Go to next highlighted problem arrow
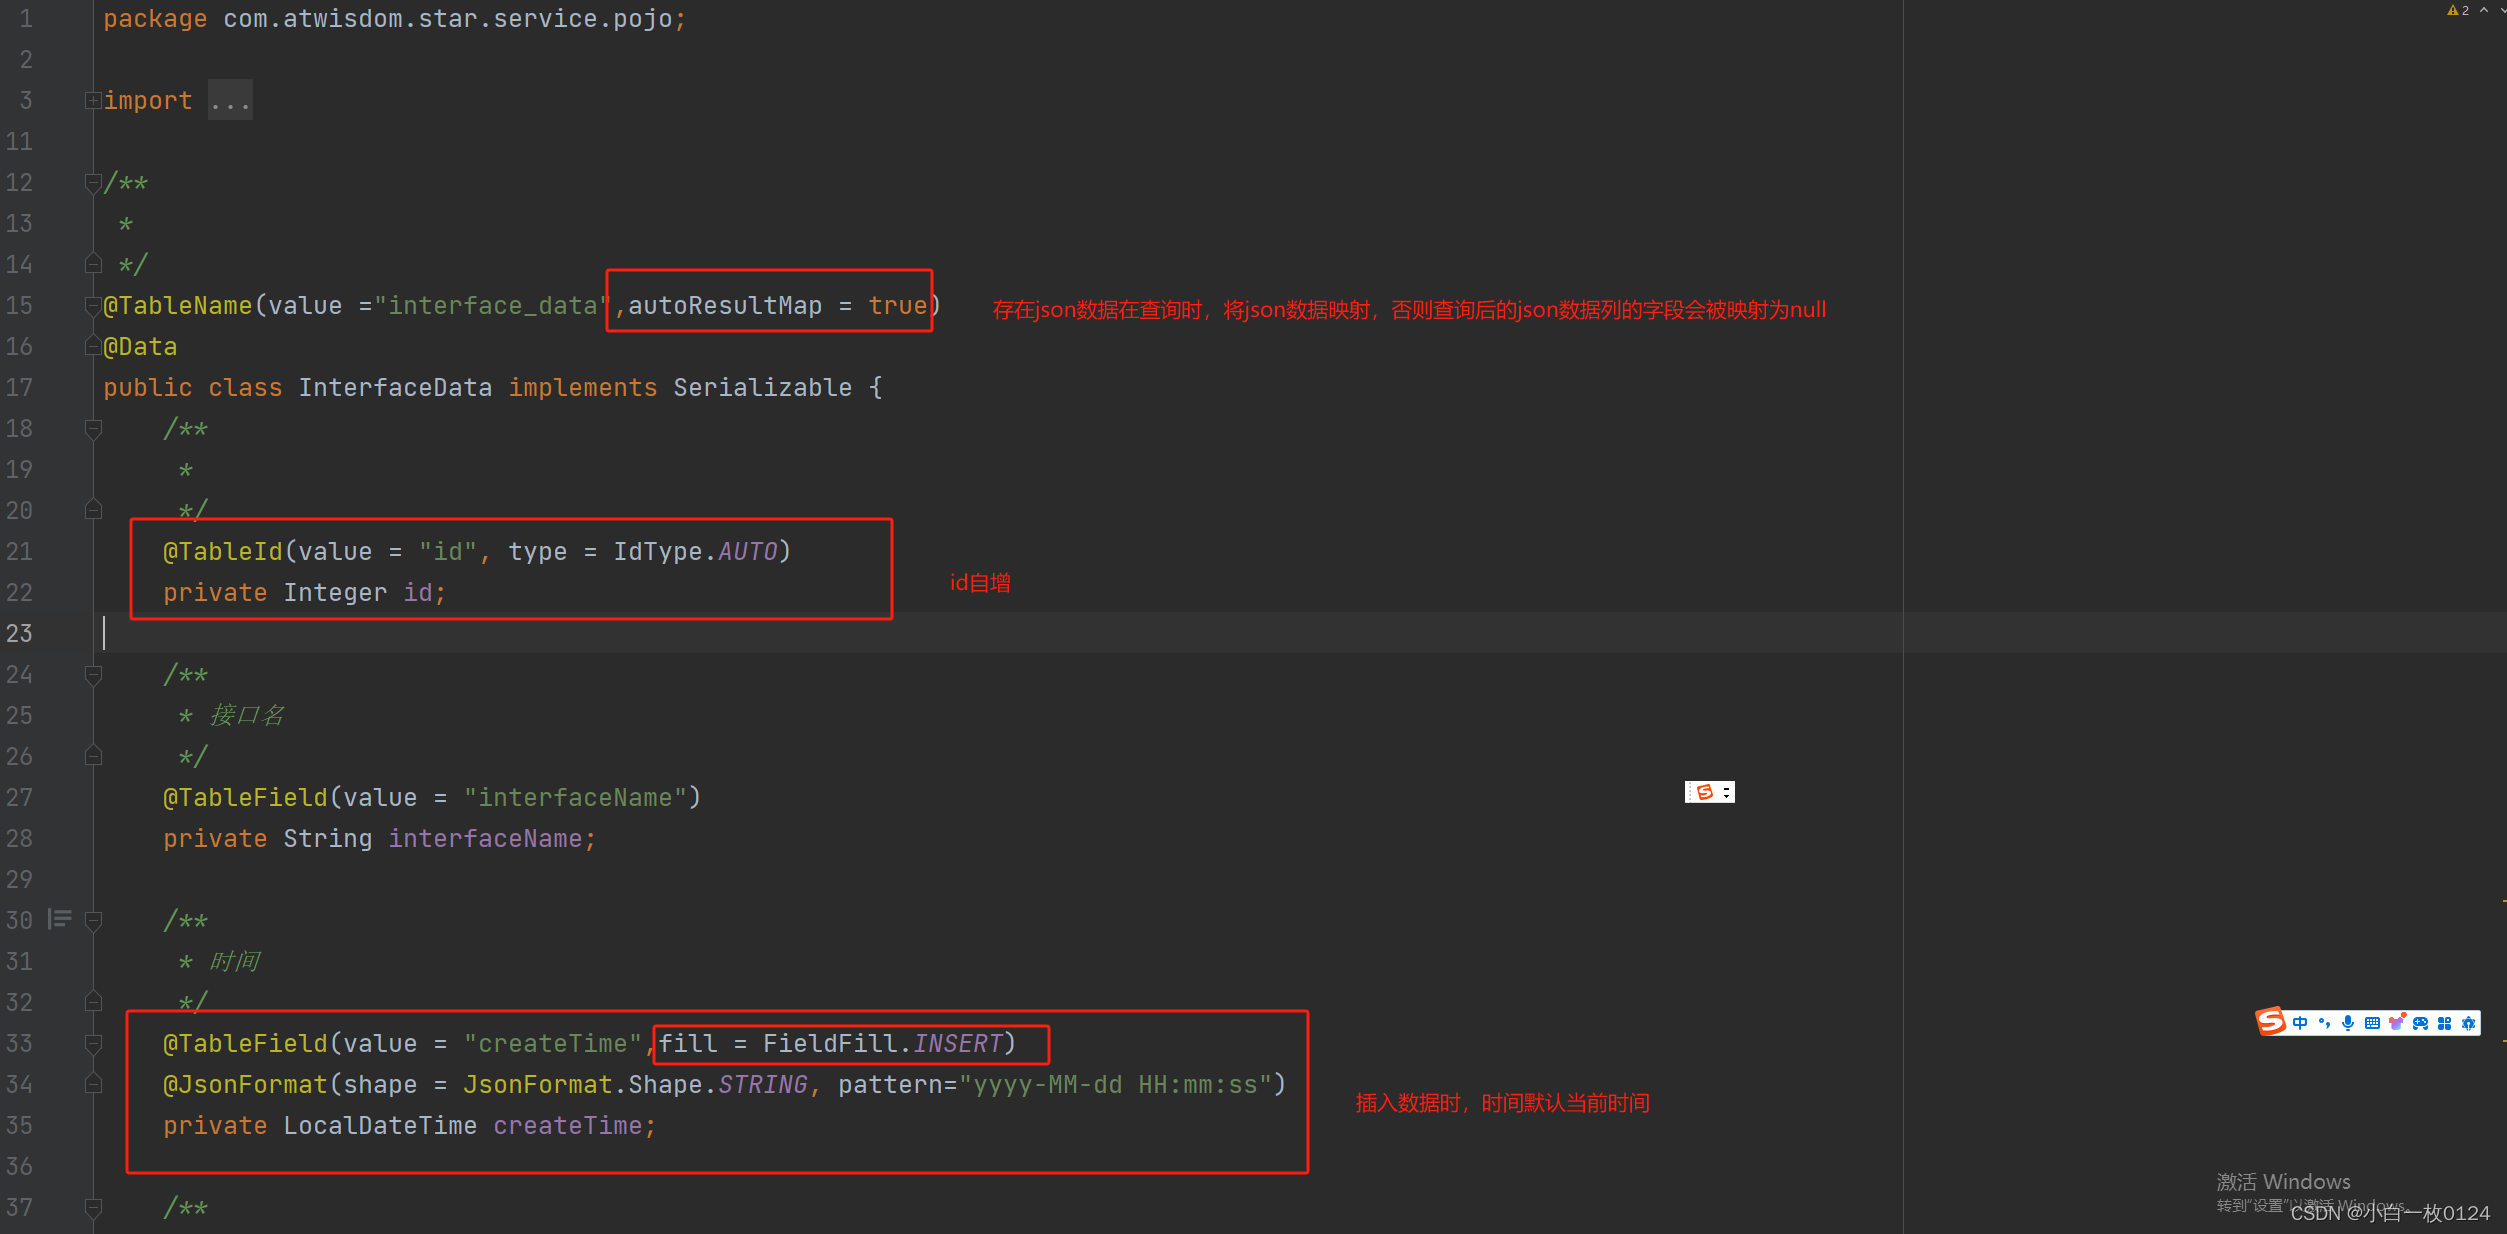Screen dimensions: 2507x1234 coord(2502,10)
